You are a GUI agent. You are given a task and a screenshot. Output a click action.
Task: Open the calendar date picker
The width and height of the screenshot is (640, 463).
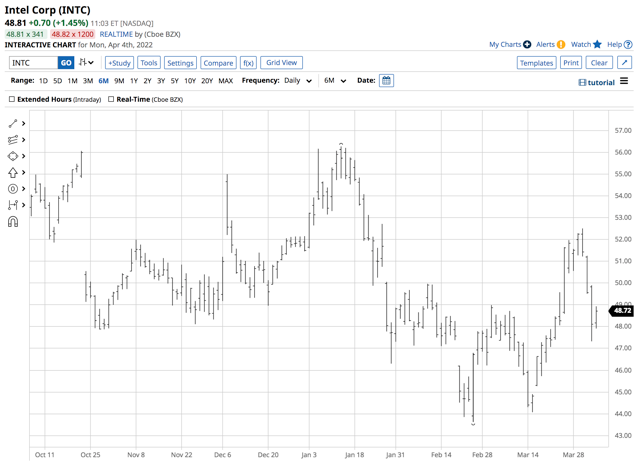click(386, 80)
